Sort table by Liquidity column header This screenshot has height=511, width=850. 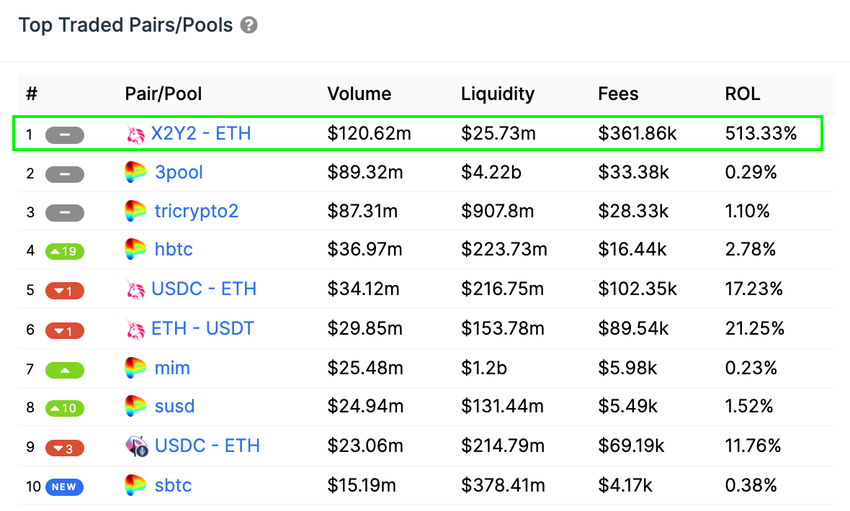coord(497,94)
